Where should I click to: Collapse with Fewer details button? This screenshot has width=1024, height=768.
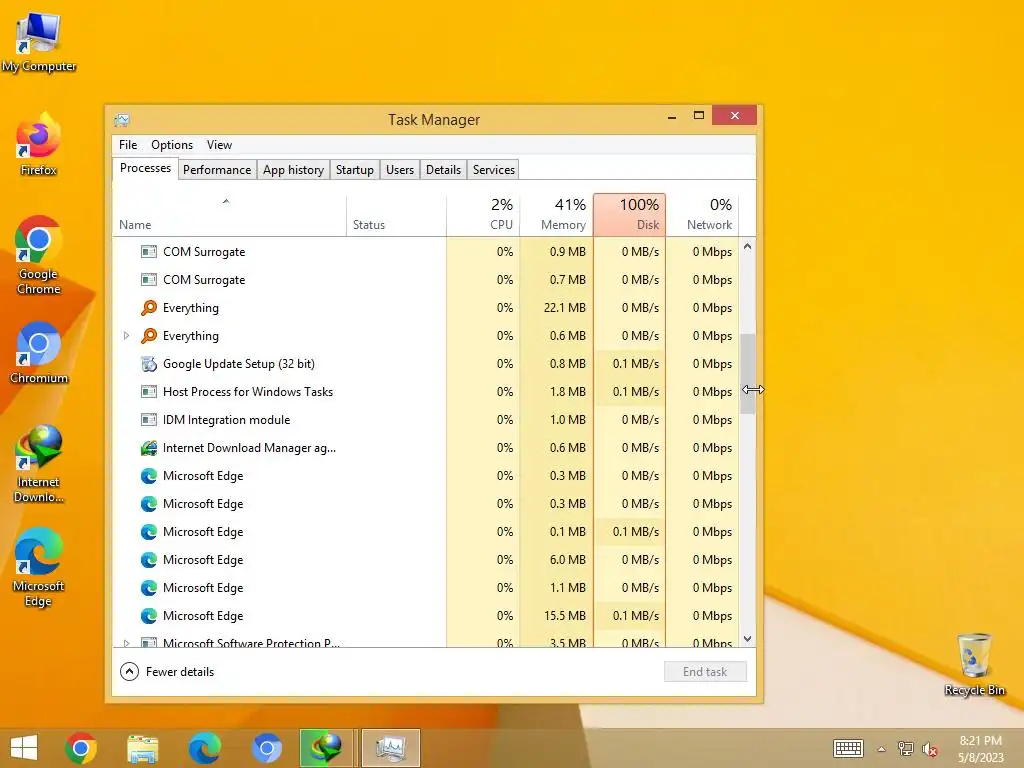tap(167, 671)
